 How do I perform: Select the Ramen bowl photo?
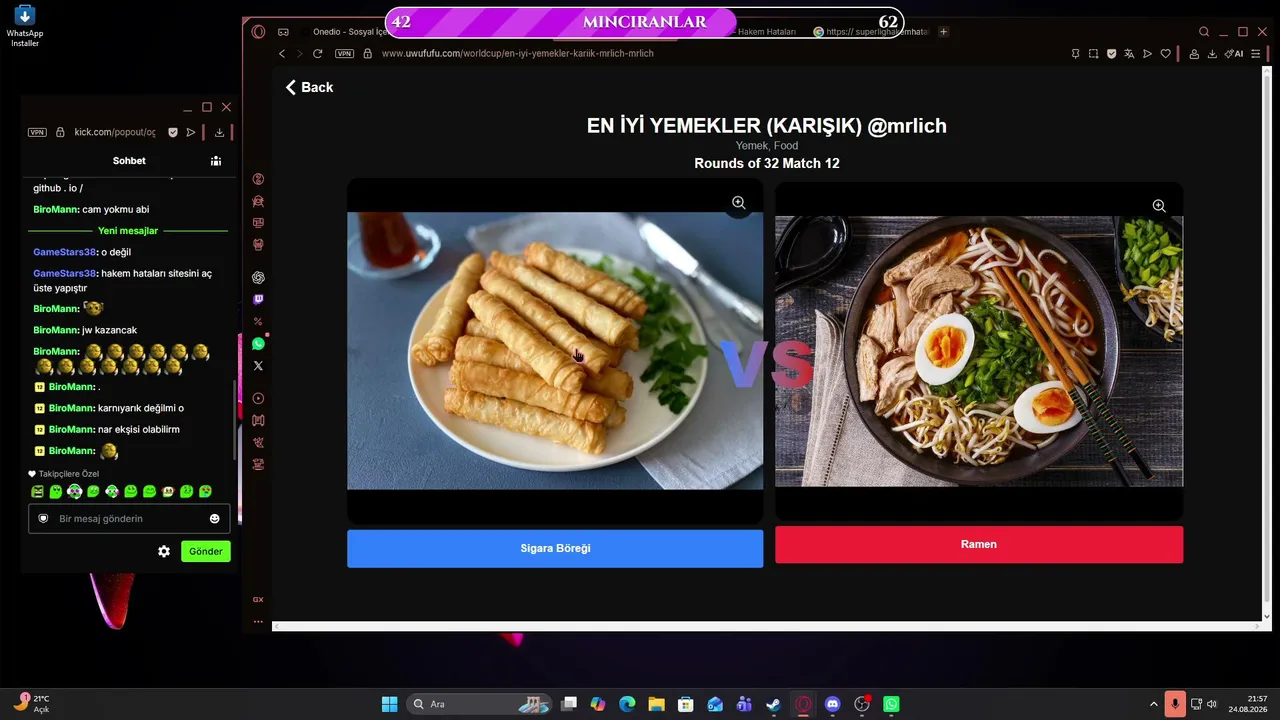[979, 351]
